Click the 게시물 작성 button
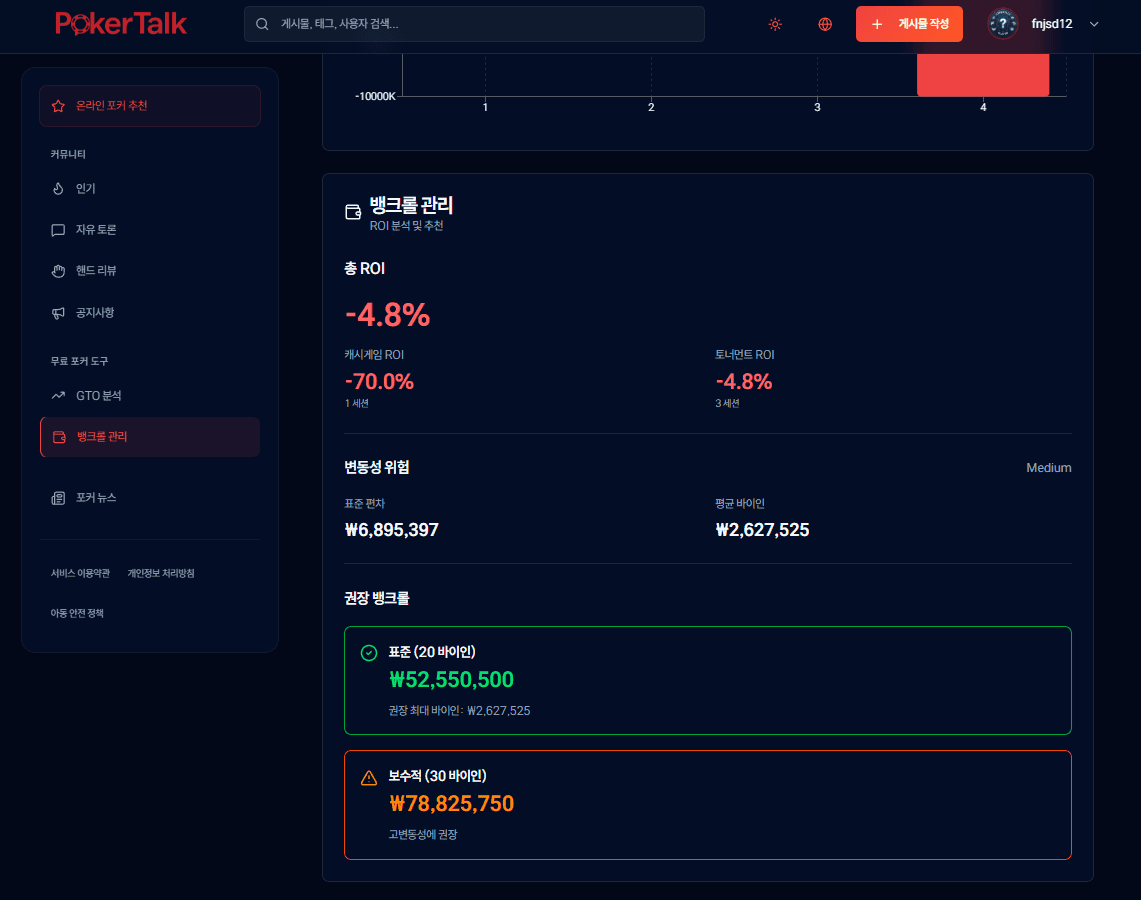Screen dimensions: 1141x900 (x=909, y=24)
